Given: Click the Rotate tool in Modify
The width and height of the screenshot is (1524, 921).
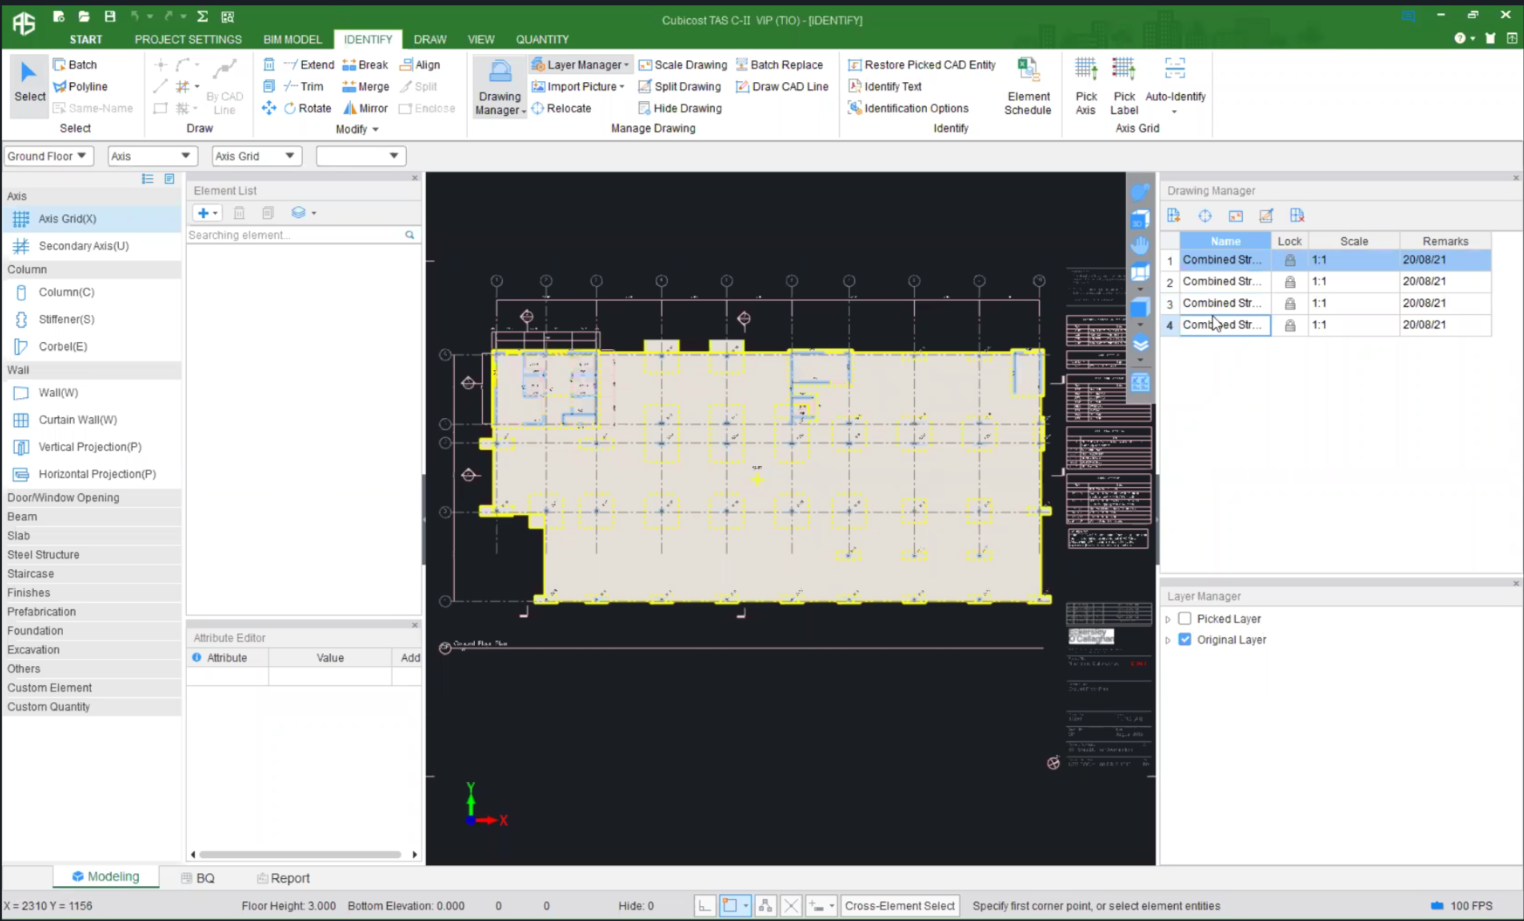Looking at the screenshot, I should (x=307, y=108).
